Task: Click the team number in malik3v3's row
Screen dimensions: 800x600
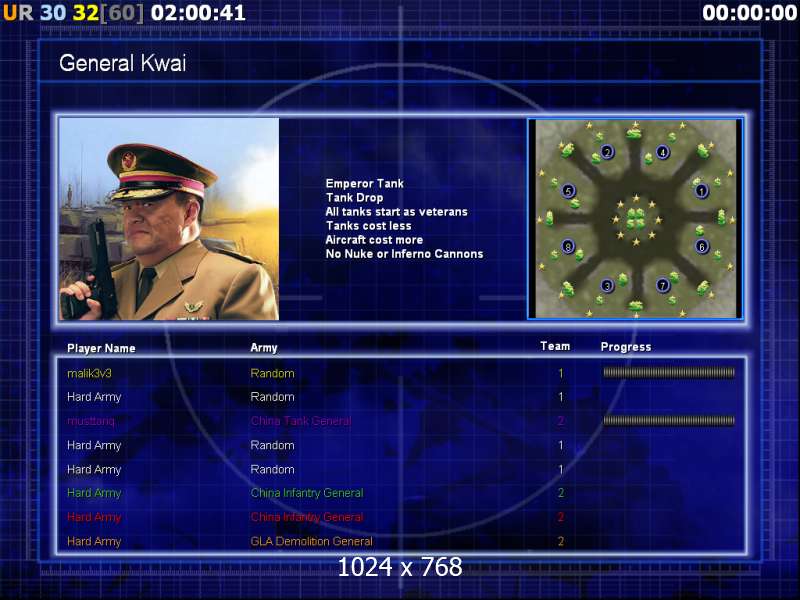Action: coord(561,373)
